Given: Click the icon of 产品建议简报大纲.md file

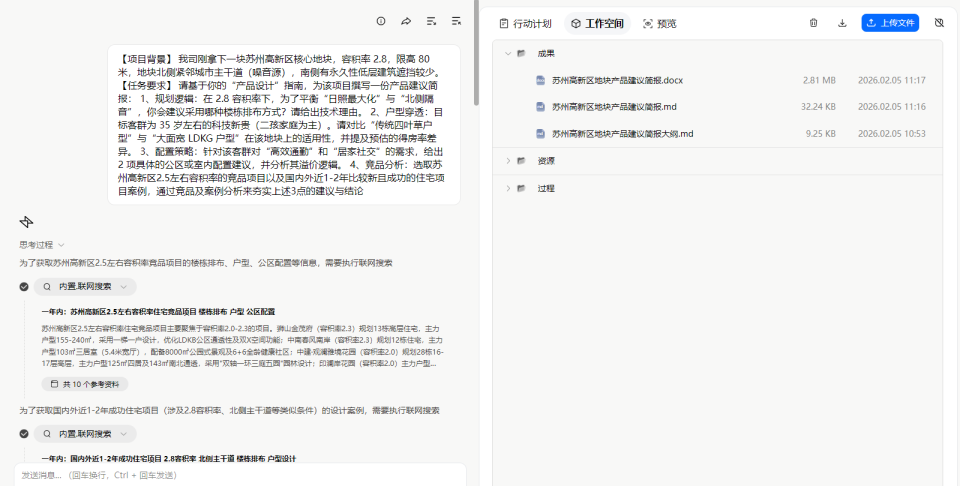Looking at the screenshot, I should tap(541, 133).
